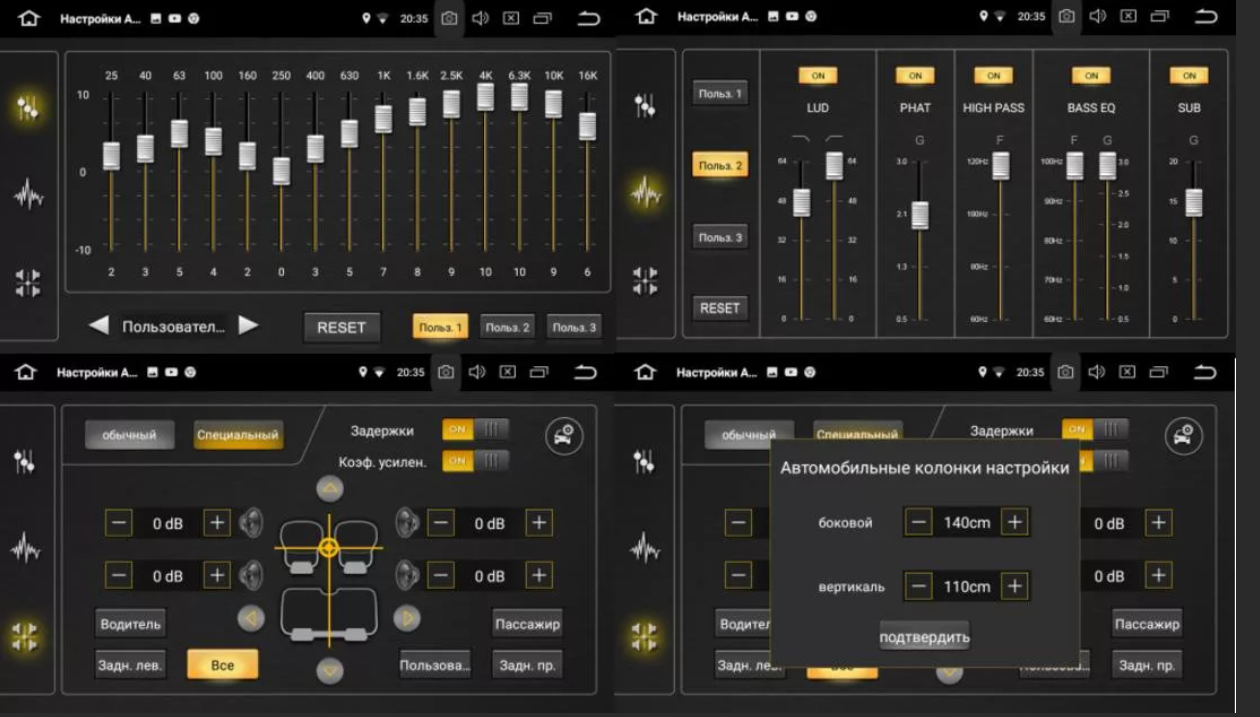Disable the BASS EQ ON switch
1260x717 pixels.
coord(1090,76)
